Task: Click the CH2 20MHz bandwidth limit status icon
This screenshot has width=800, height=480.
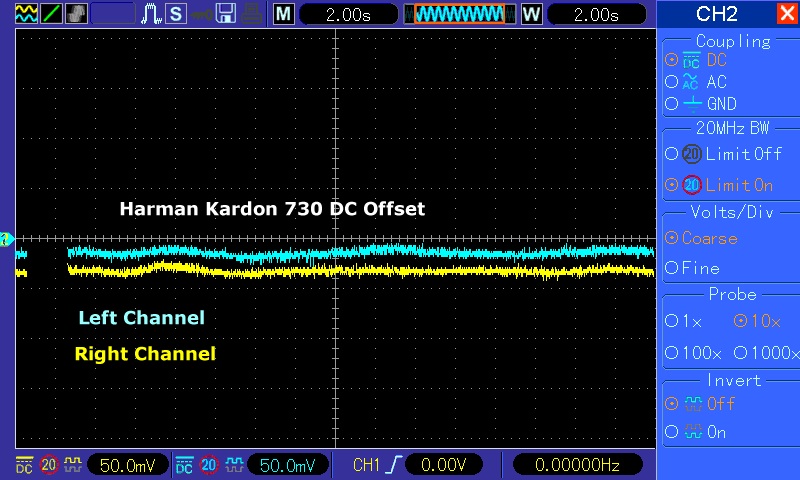Action: coord(209,465)
